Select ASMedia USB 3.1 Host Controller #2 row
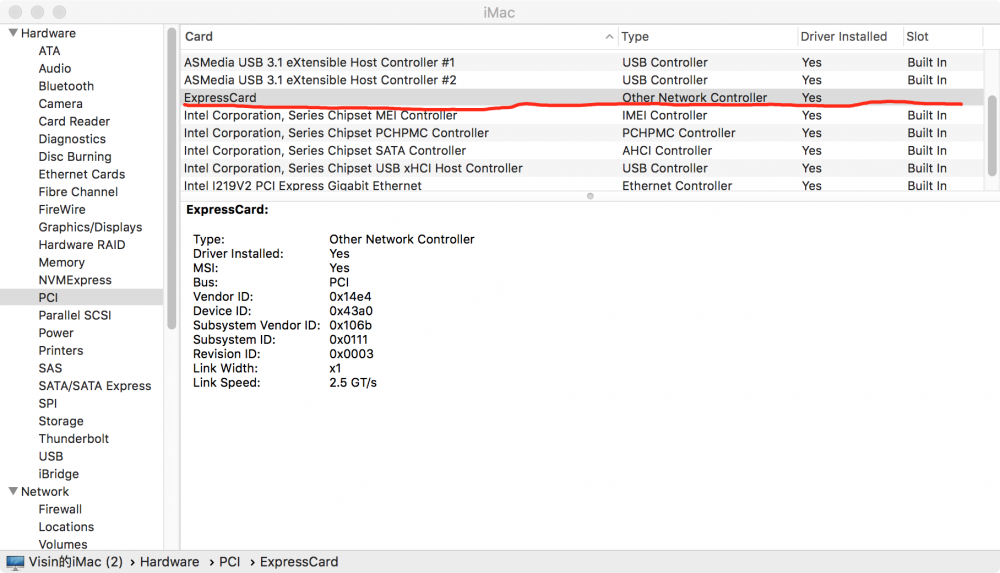The image size is (1000, 573). (x=581, y=80)
